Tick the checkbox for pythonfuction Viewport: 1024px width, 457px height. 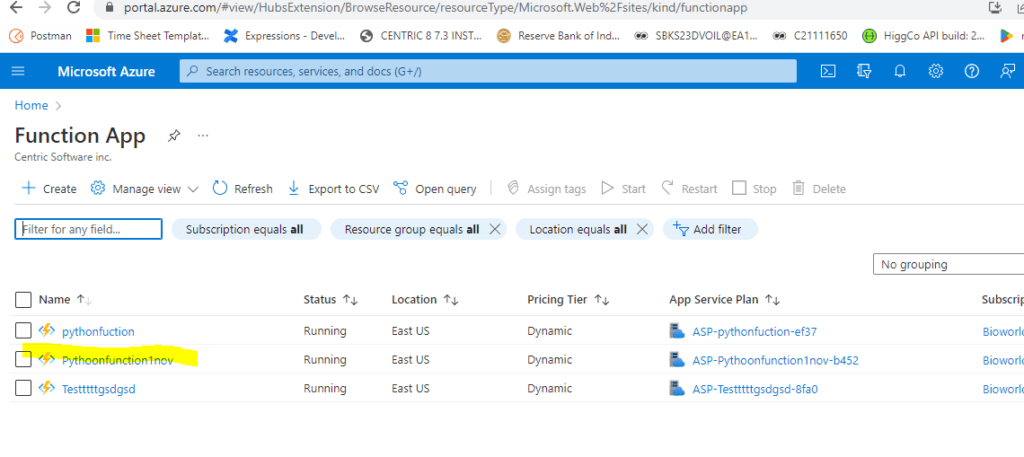pyautogui.click(x=24, y=331)
